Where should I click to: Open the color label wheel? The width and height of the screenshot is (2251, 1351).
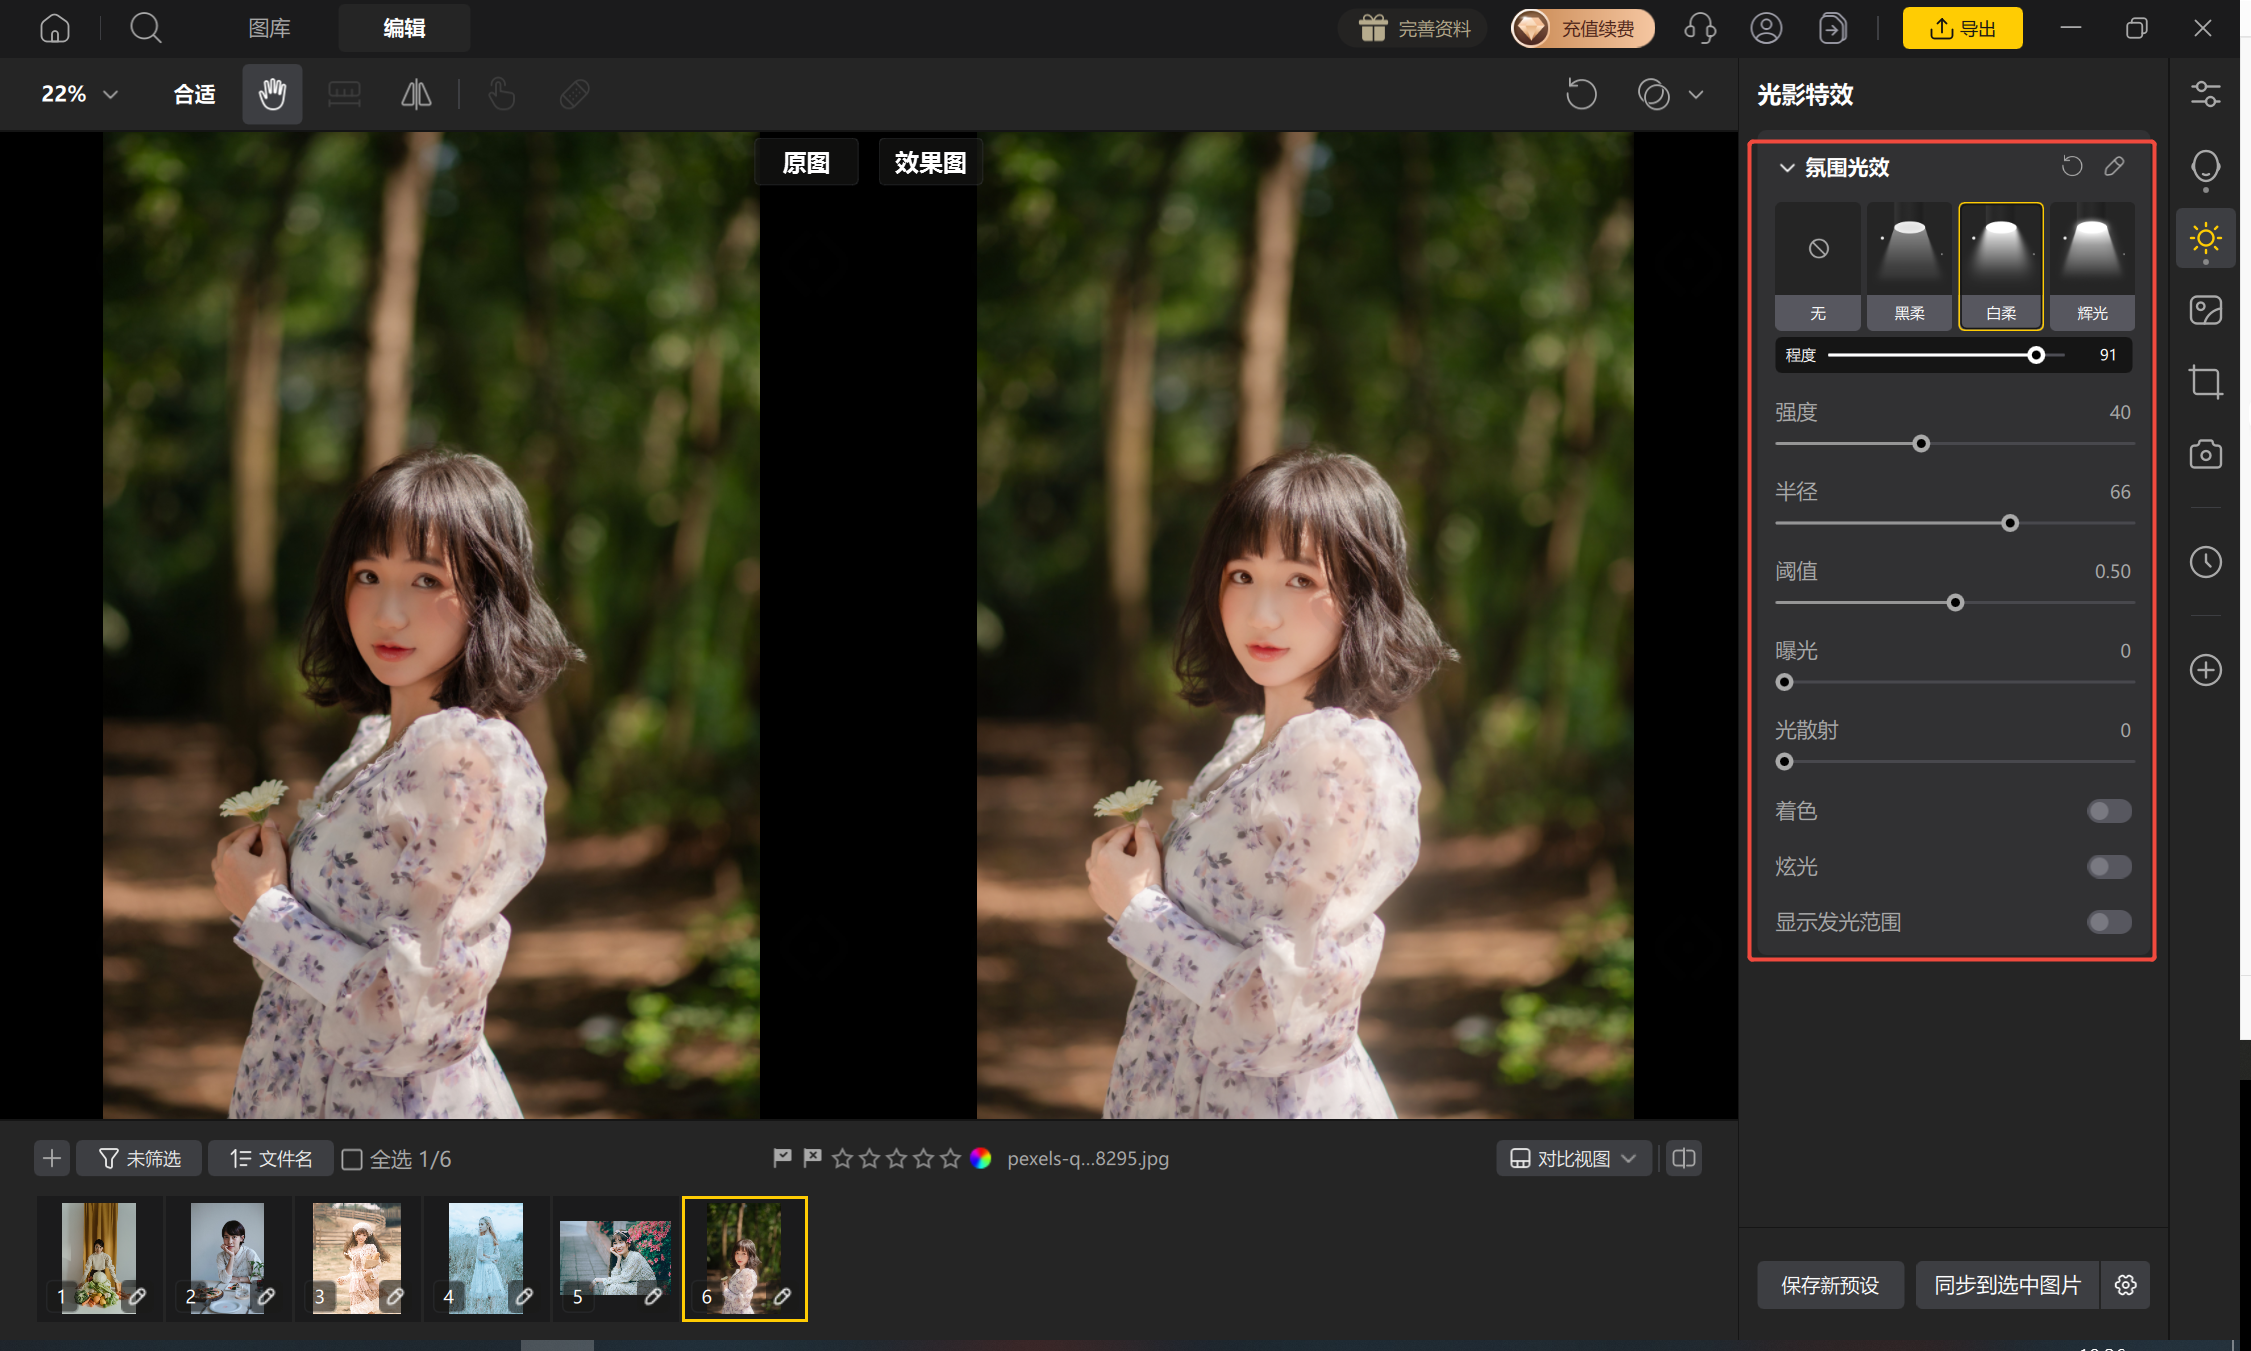click(x=981, y=1158)
